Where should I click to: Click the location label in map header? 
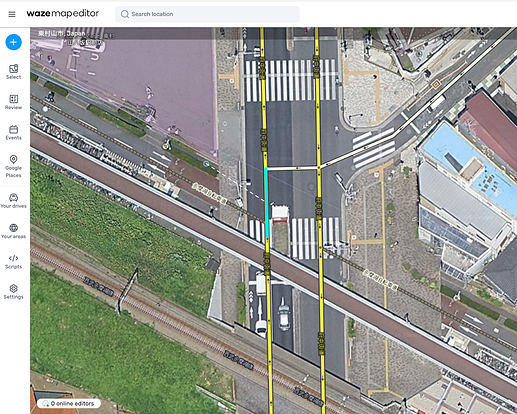tap(62, 34)
